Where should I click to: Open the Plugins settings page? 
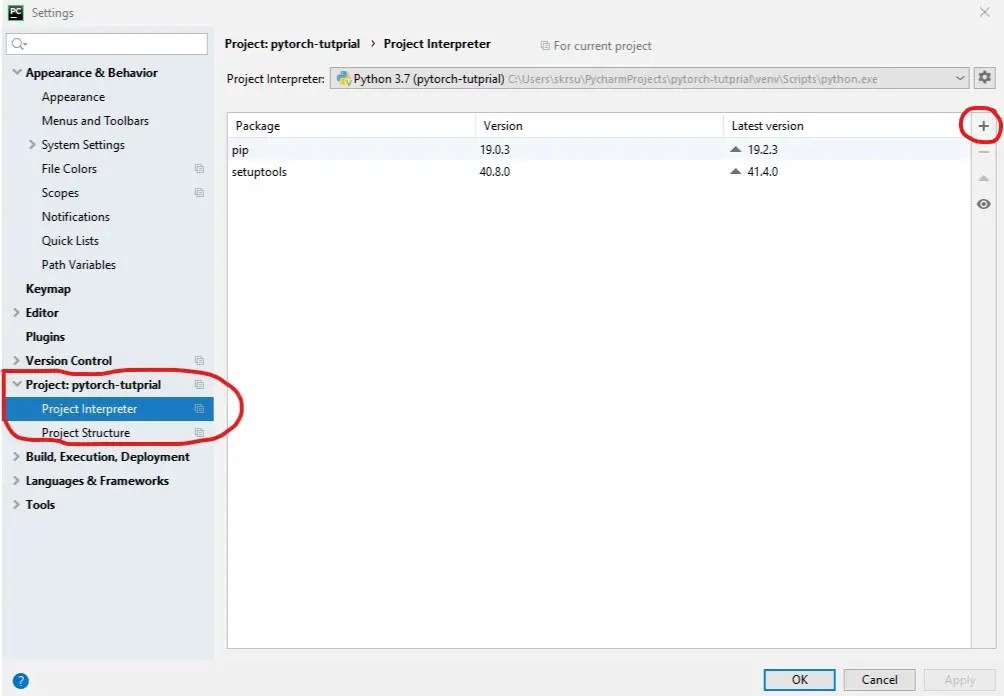[x=45, y=337]
